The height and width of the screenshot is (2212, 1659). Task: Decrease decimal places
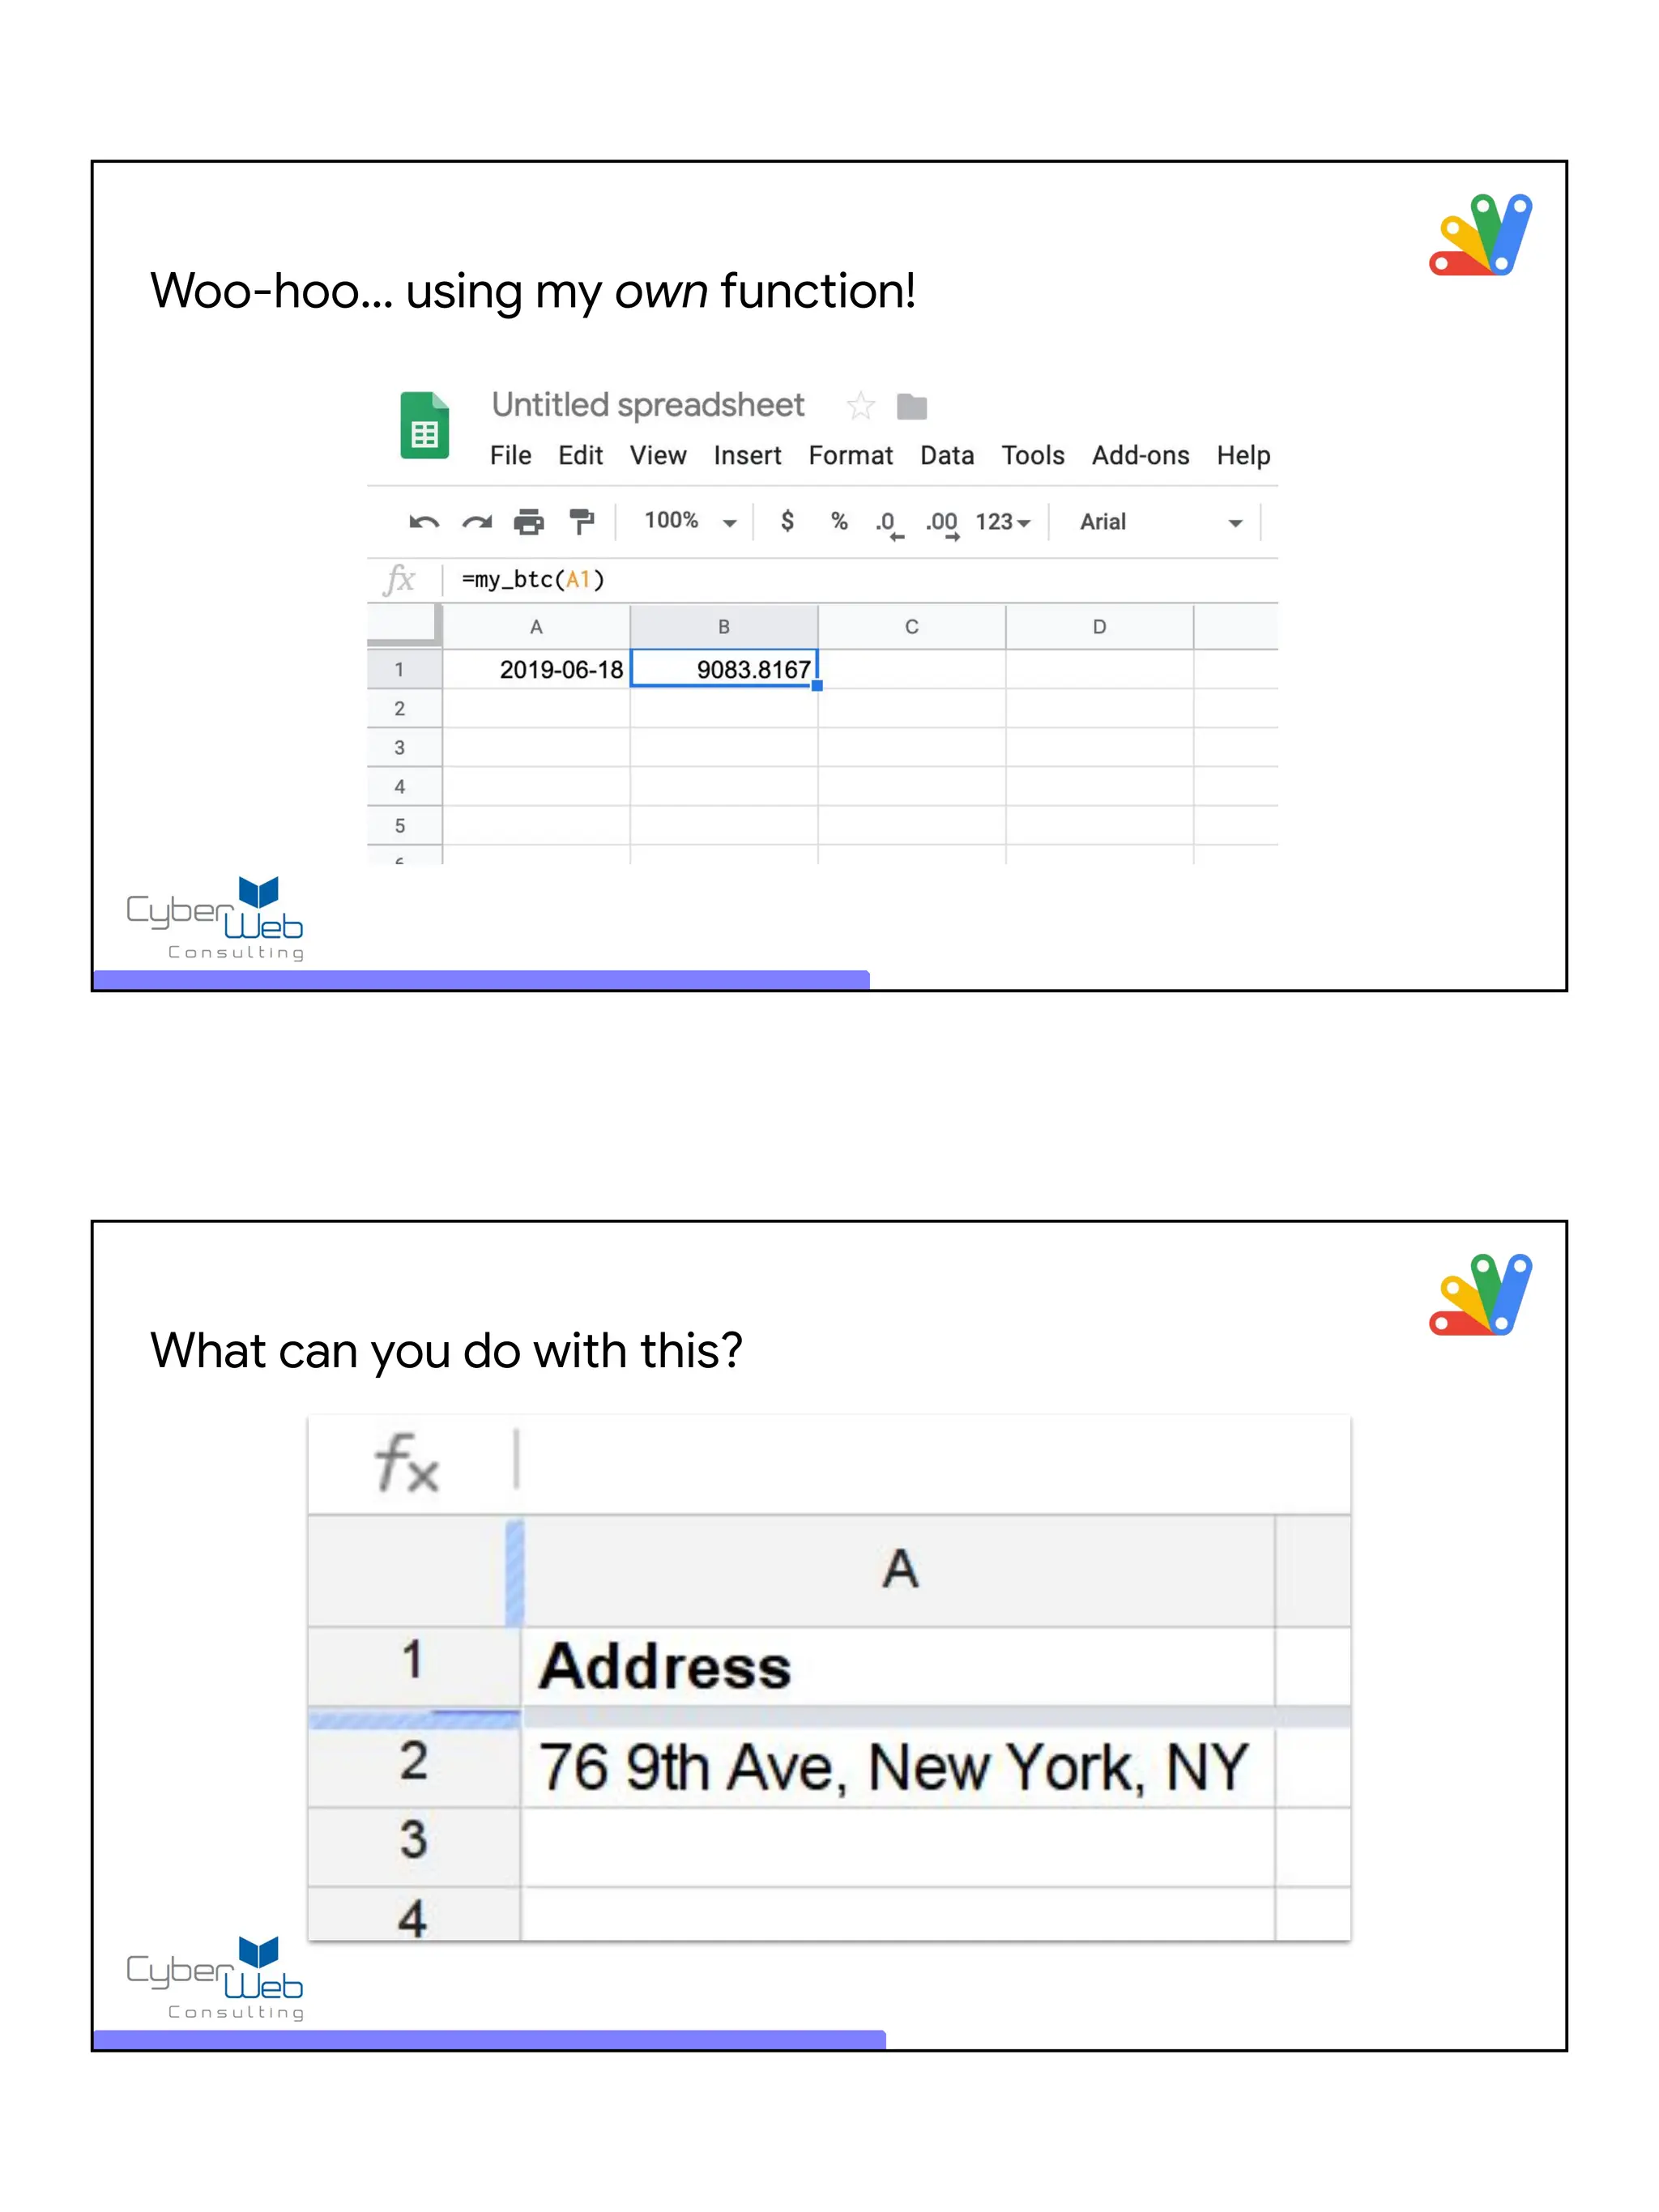pos(889,524)
